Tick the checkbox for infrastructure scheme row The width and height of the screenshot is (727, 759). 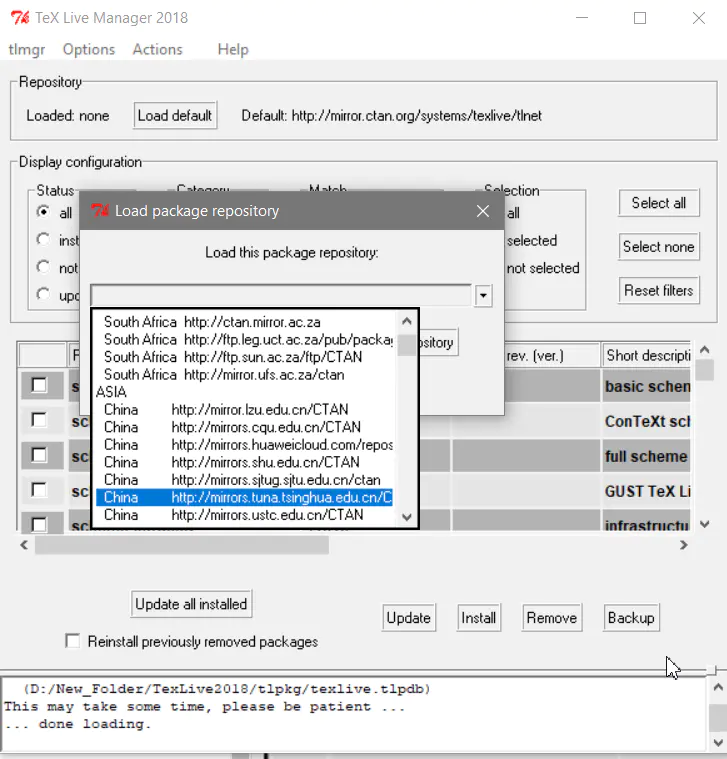[39, 524]
